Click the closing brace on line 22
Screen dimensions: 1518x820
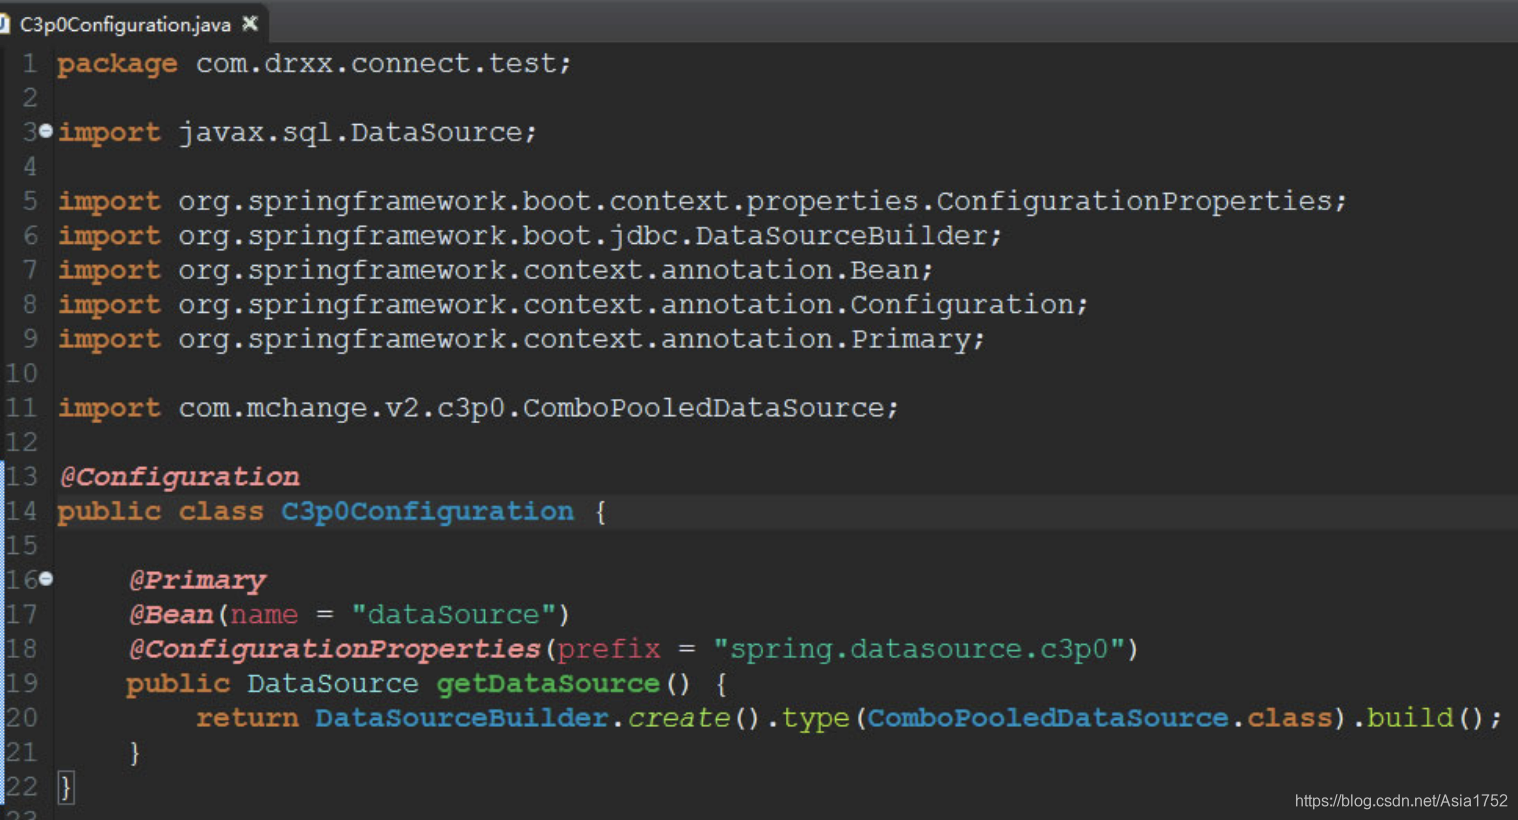pyautogui.click(x=65, y=787)
